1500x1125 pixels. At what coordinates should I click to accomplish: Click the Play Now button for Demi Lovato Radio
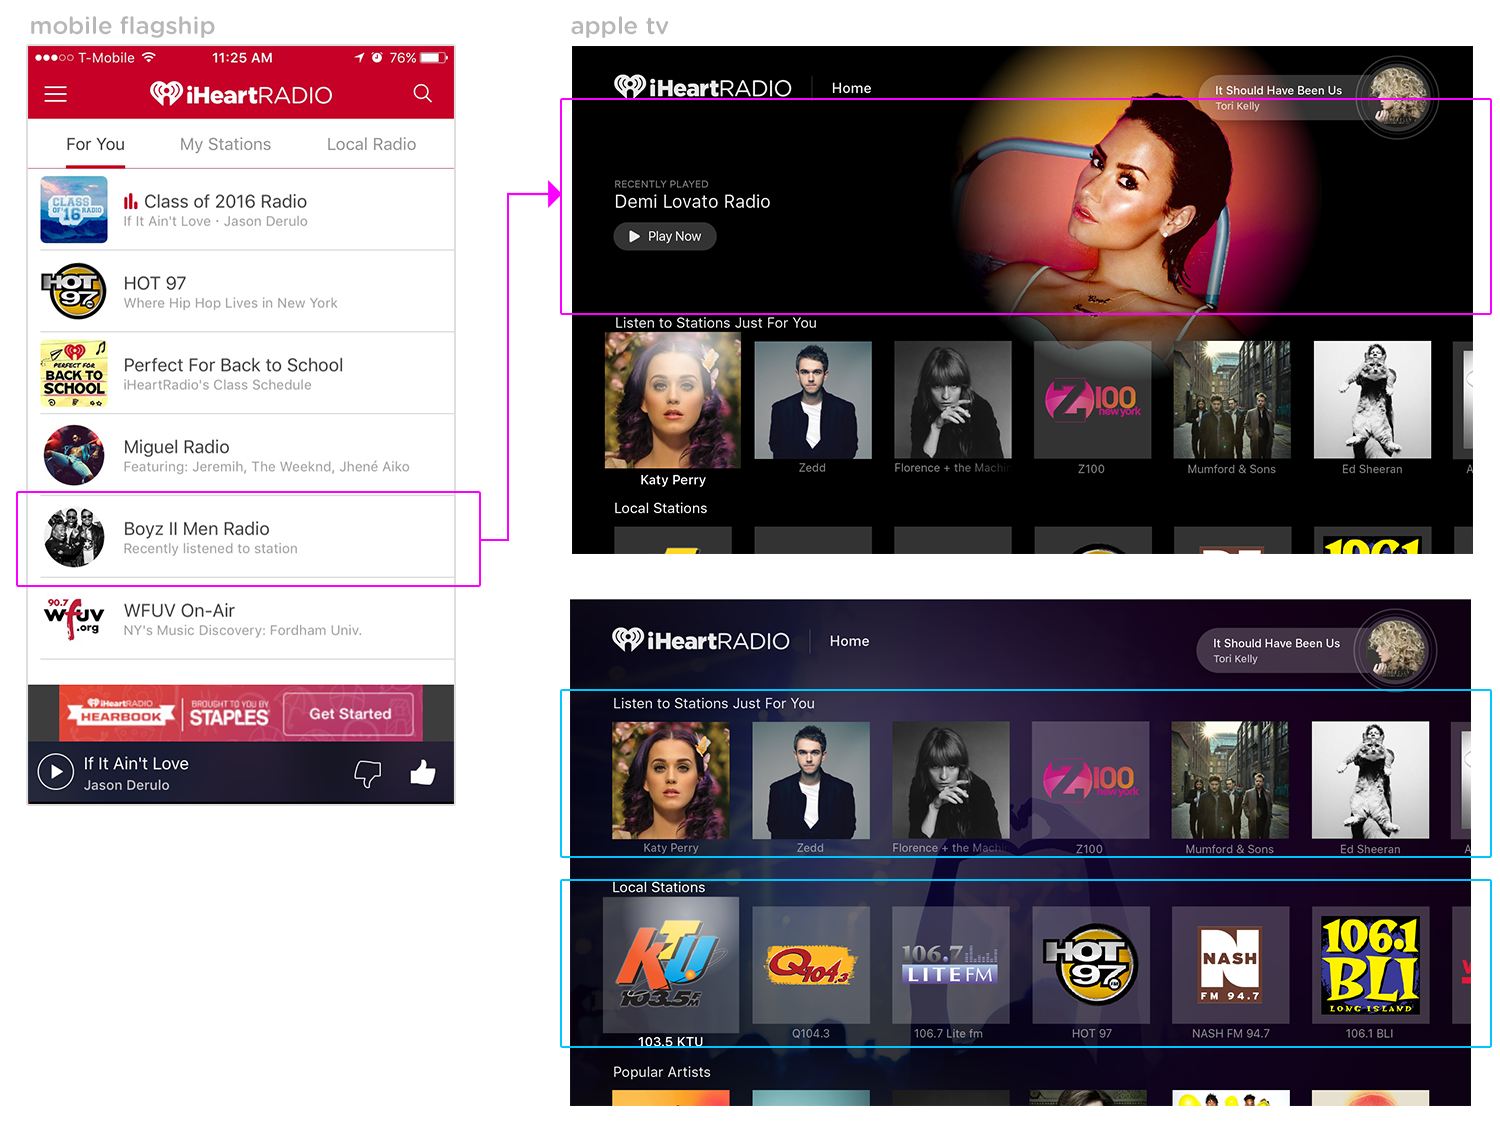point(665,236)
